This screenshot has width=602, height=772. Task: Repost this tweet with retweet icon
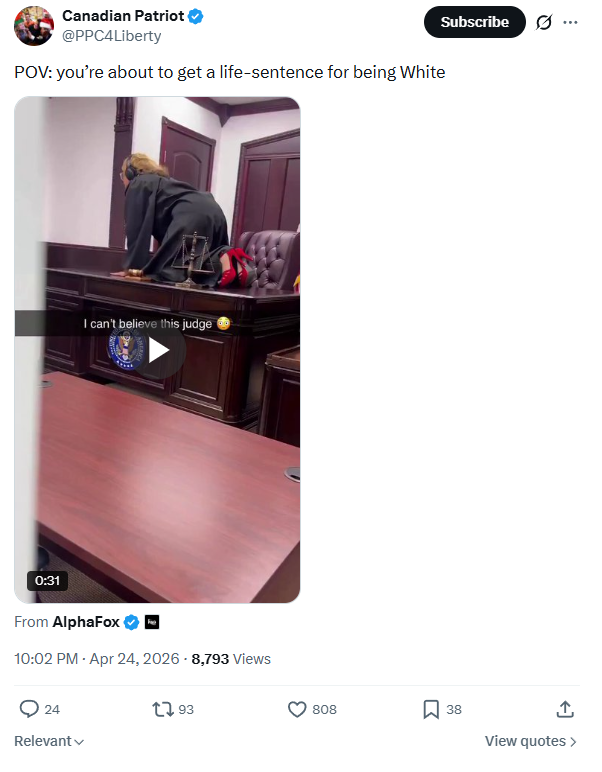coord(162,709)
